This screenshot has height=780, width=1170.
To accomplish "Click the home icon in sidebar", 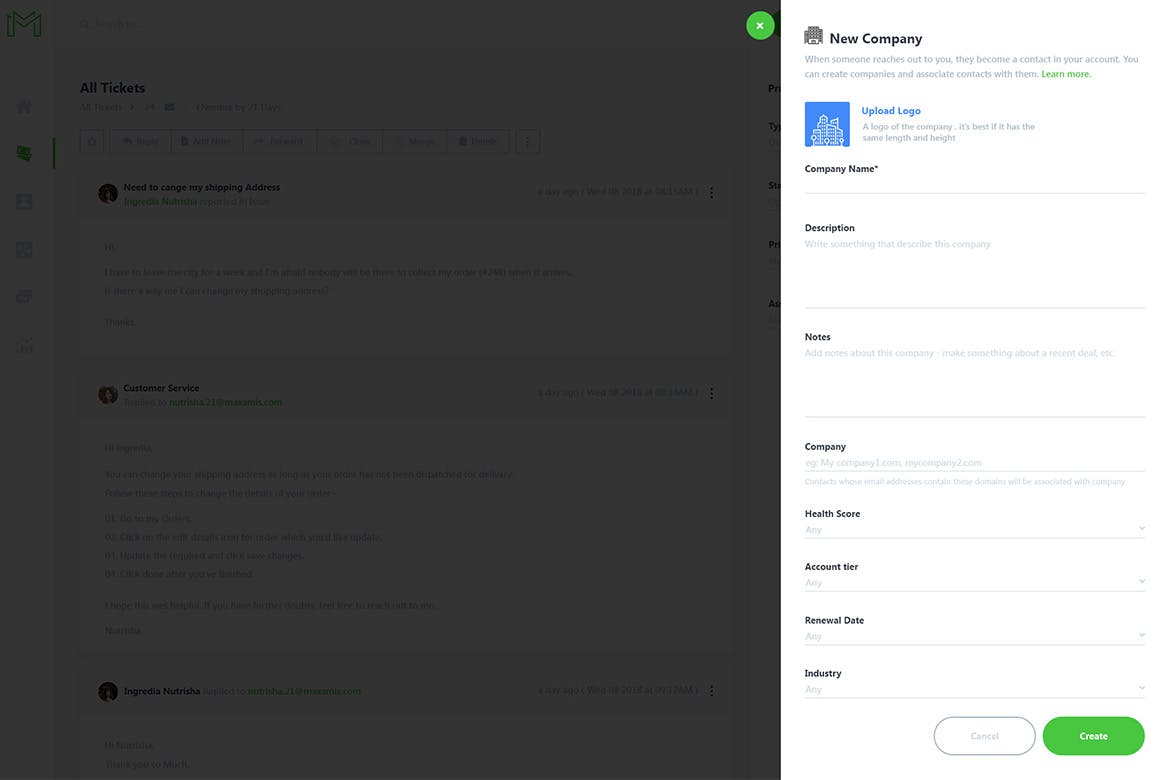I will click(x=24, y=107).
